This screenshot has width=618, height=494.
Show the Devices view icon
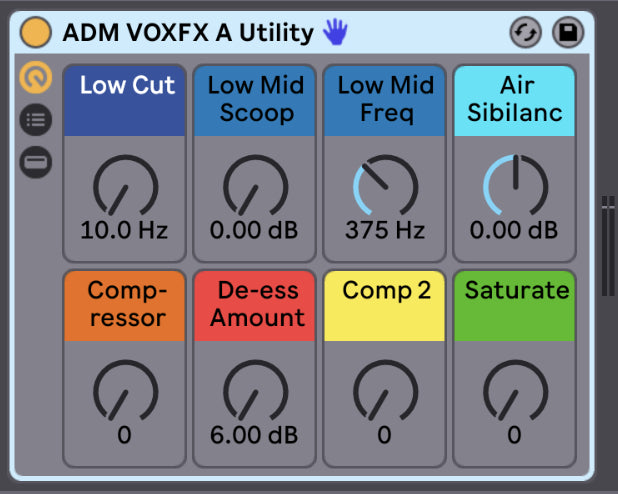pyautogui.click(x=36, y=162)
